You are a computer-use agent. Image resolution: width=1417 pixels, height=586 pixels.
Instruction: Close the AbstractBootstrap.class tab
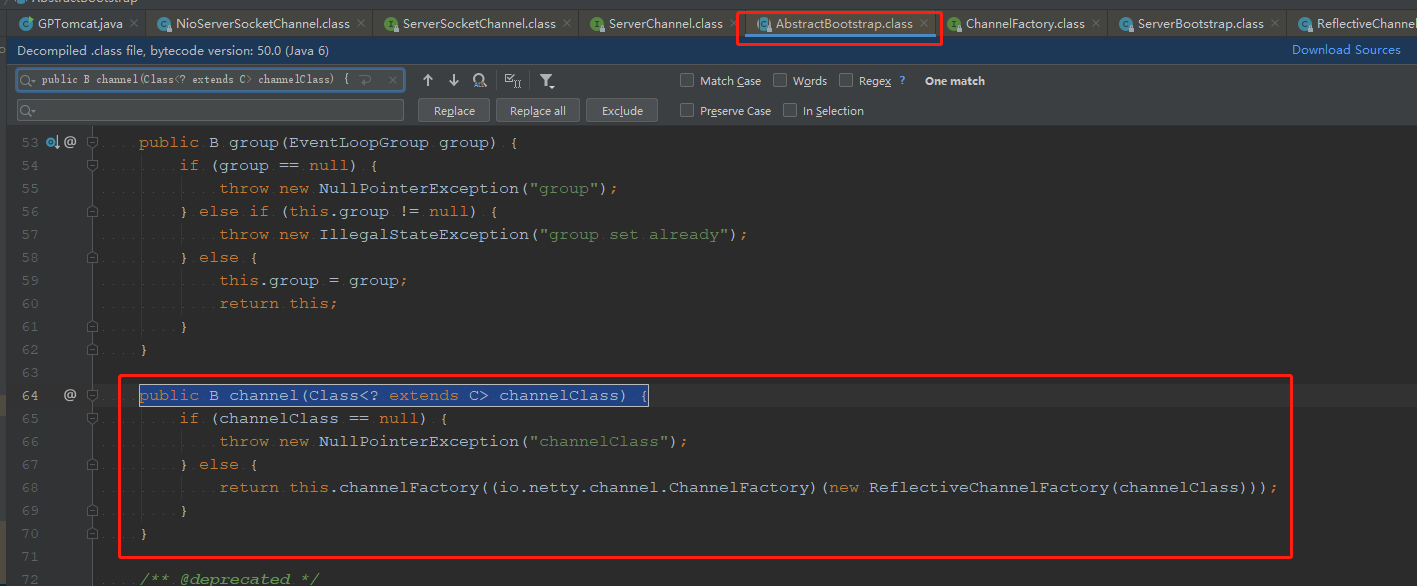coord(924,23)
